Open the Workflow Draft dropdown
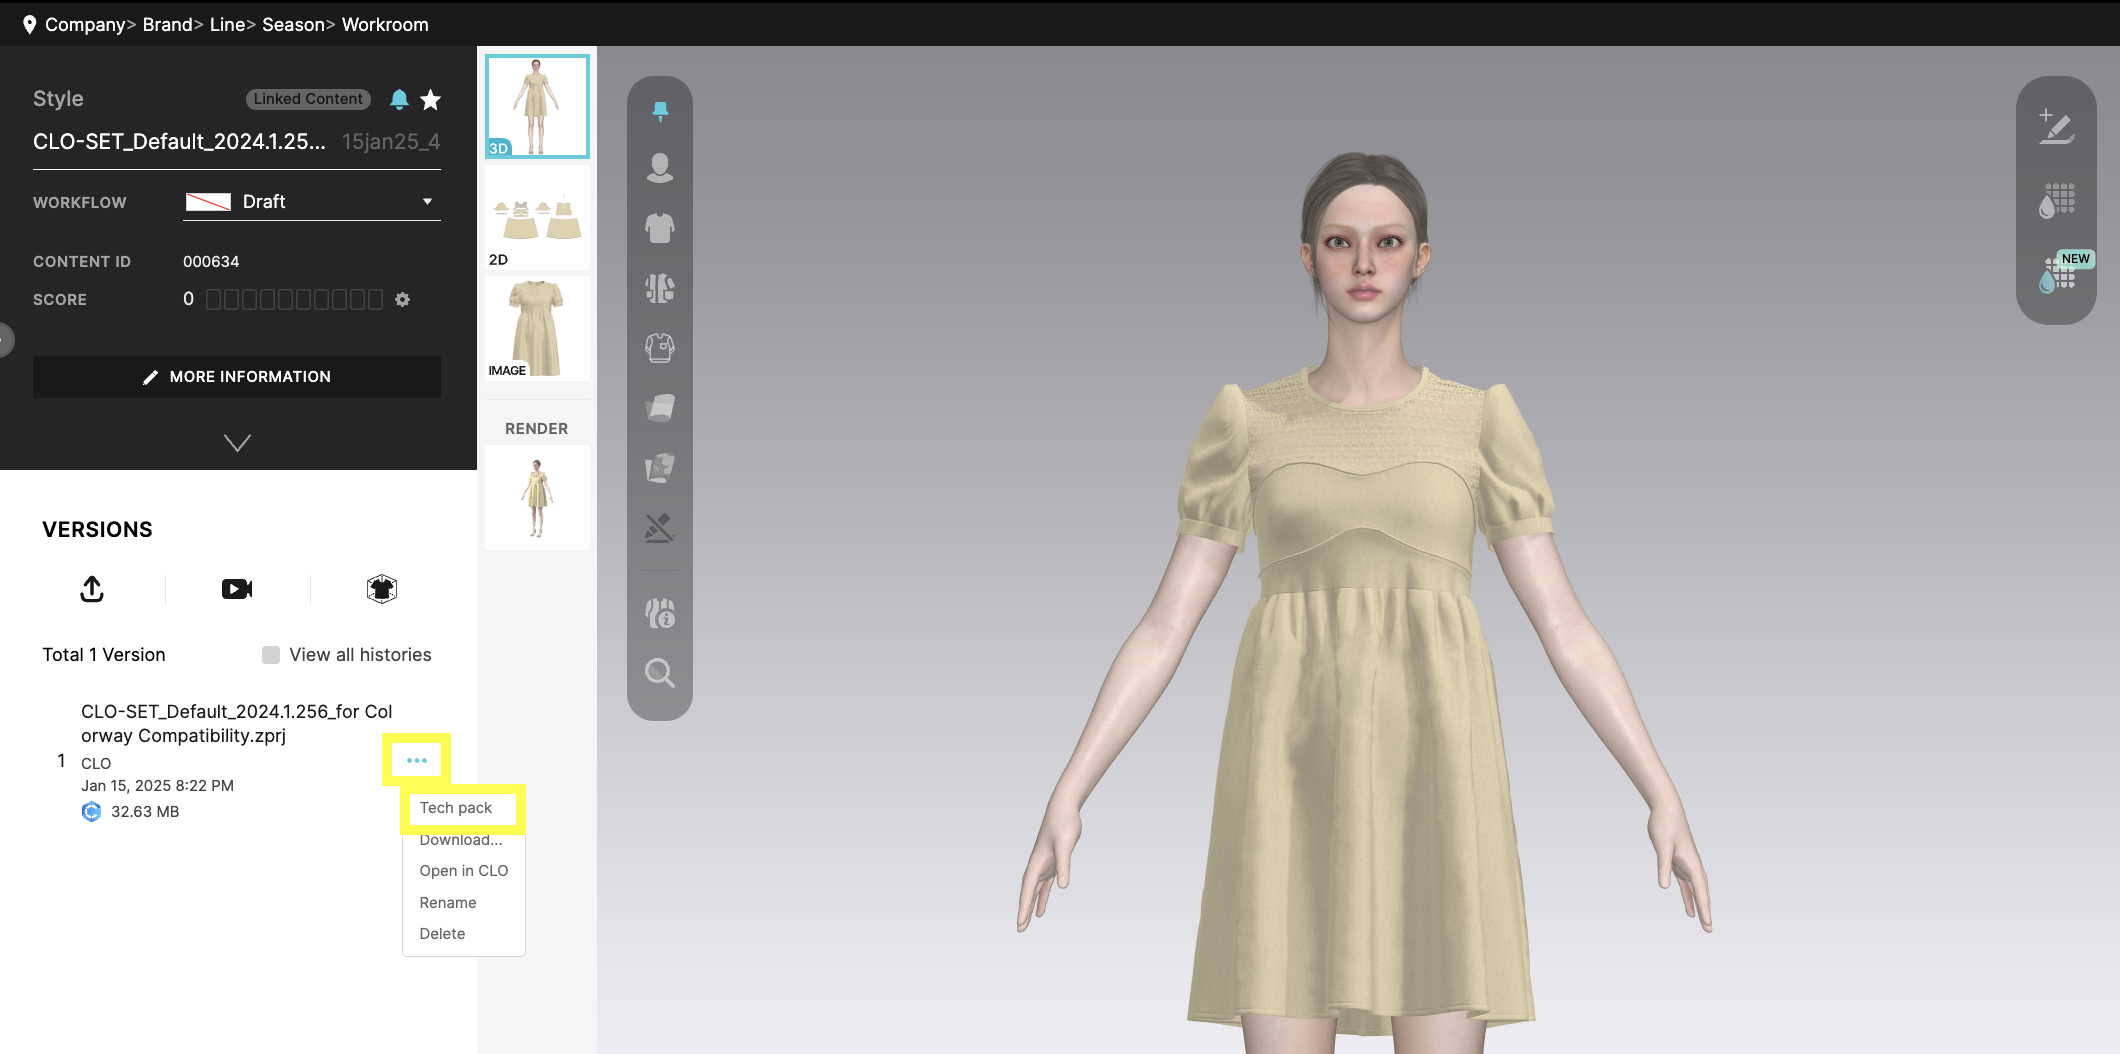Screen dimensions: 2120x1054 click(312, 202)
